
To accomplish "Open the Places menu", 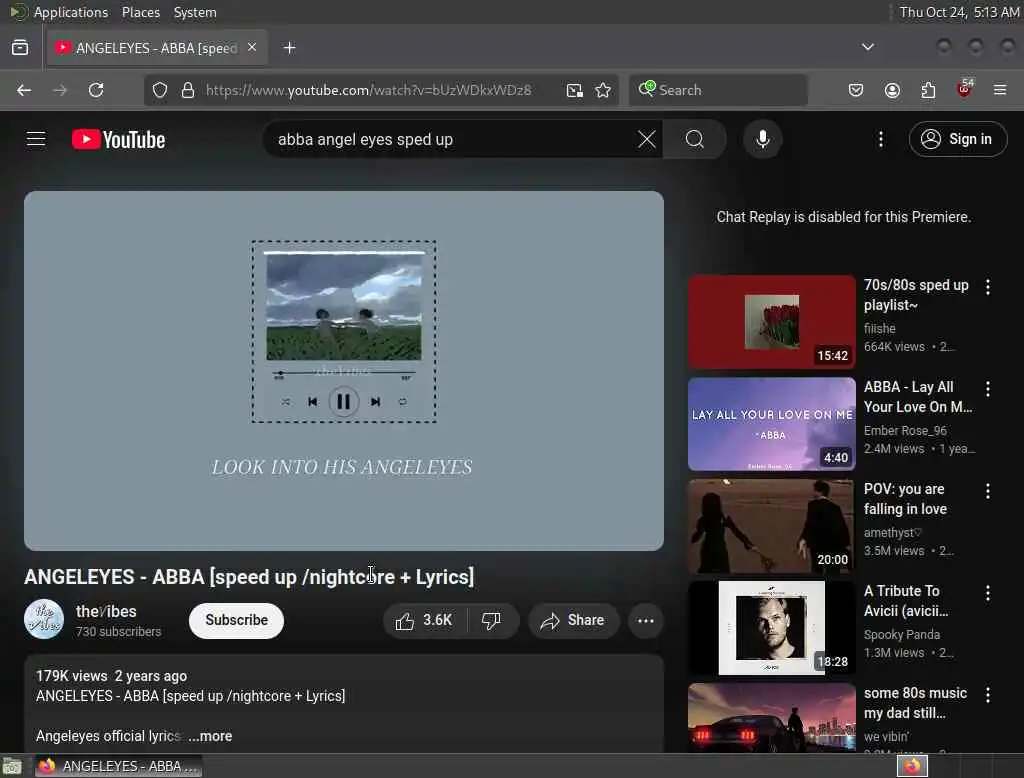I will click(x=141, y=12).
